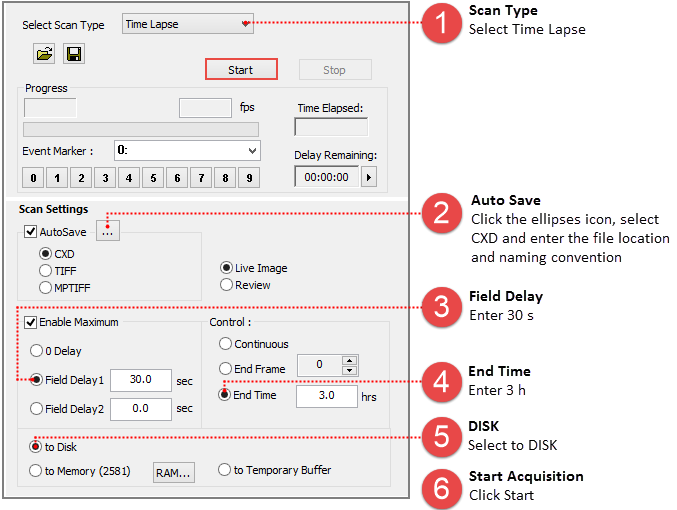Select the TIFF file format option
Viewport: 677px width, 510px height.
[46, 270]
